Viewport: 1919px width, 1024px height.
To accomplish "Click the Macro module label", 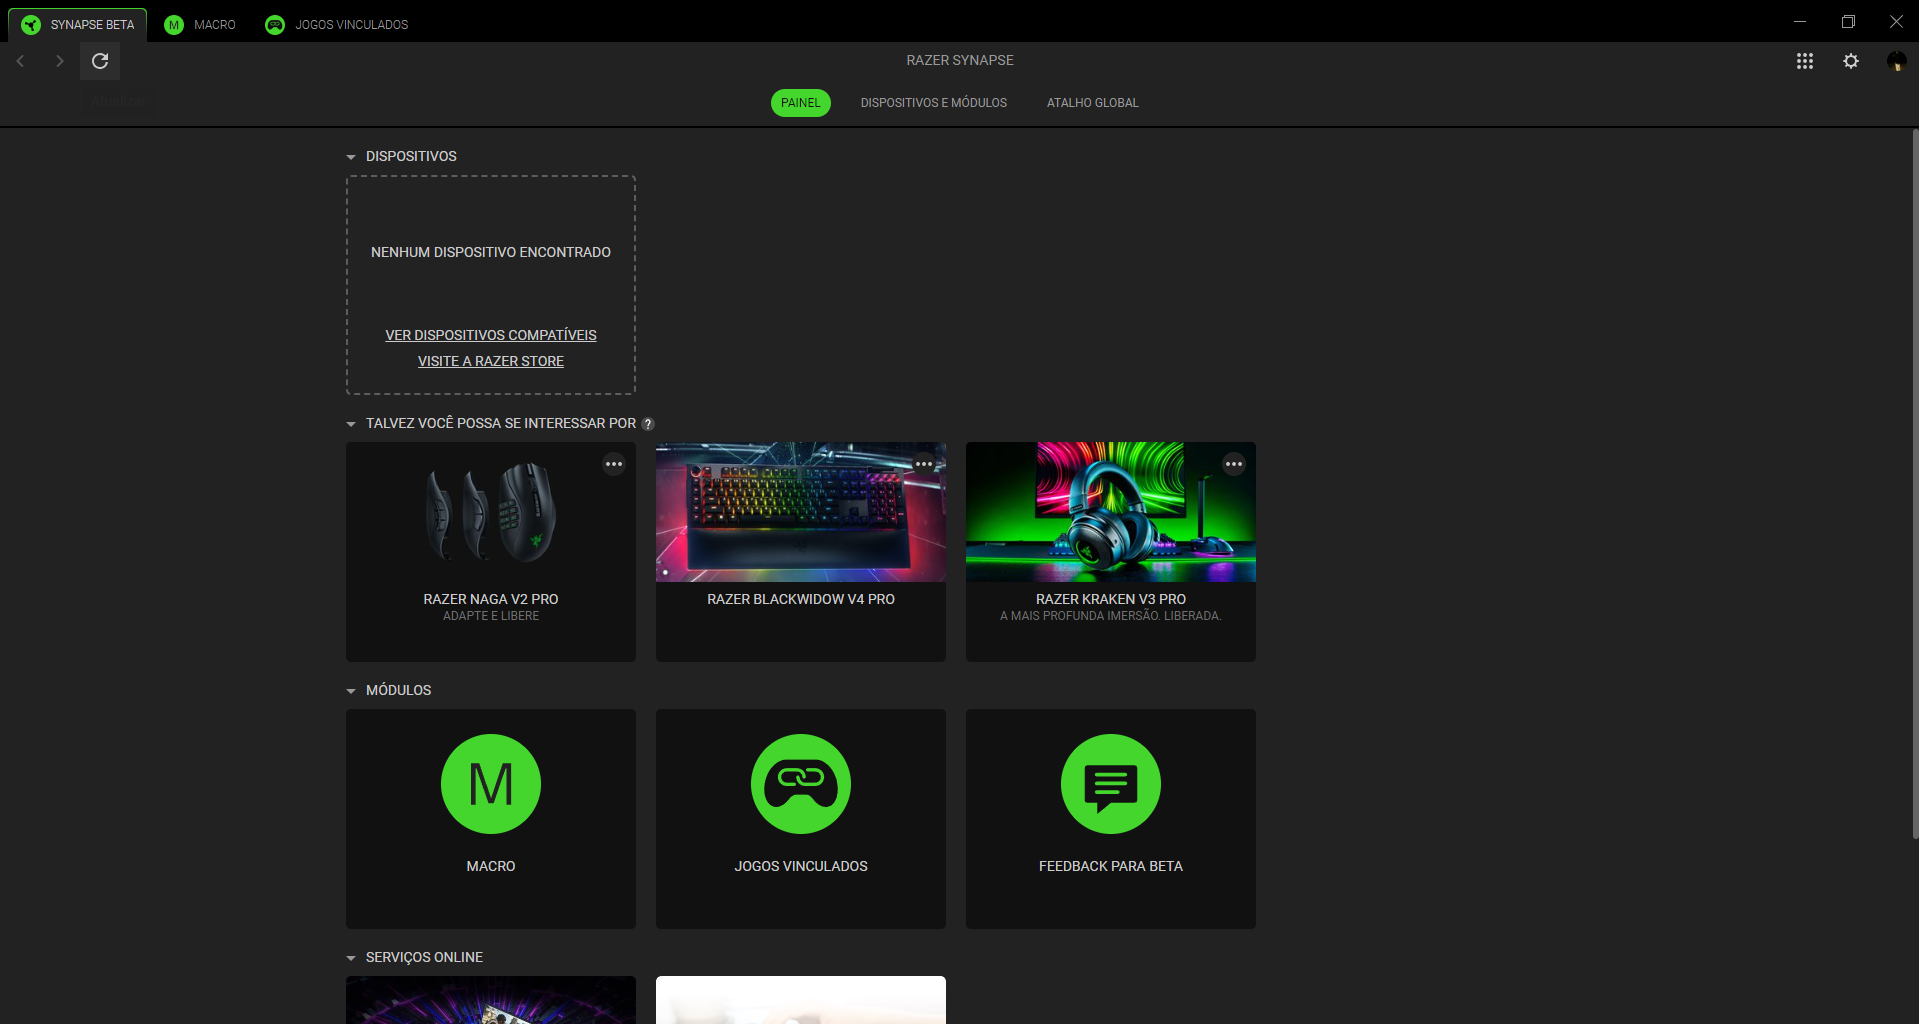I will point(491,866).
